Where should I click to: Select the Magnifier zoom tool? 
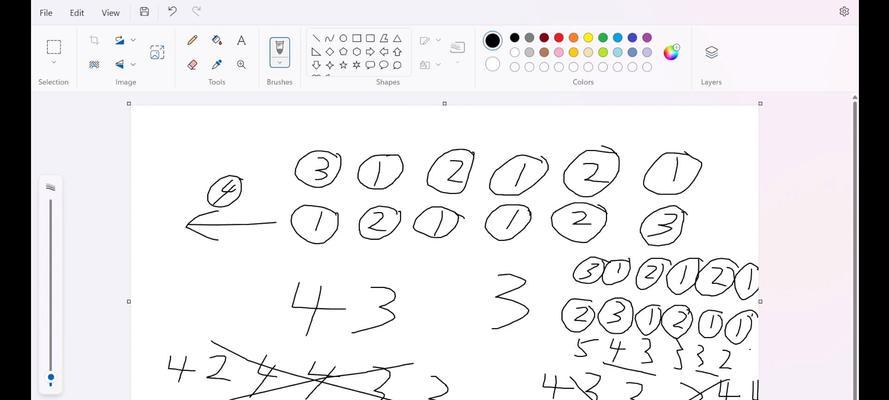(242, 65)
